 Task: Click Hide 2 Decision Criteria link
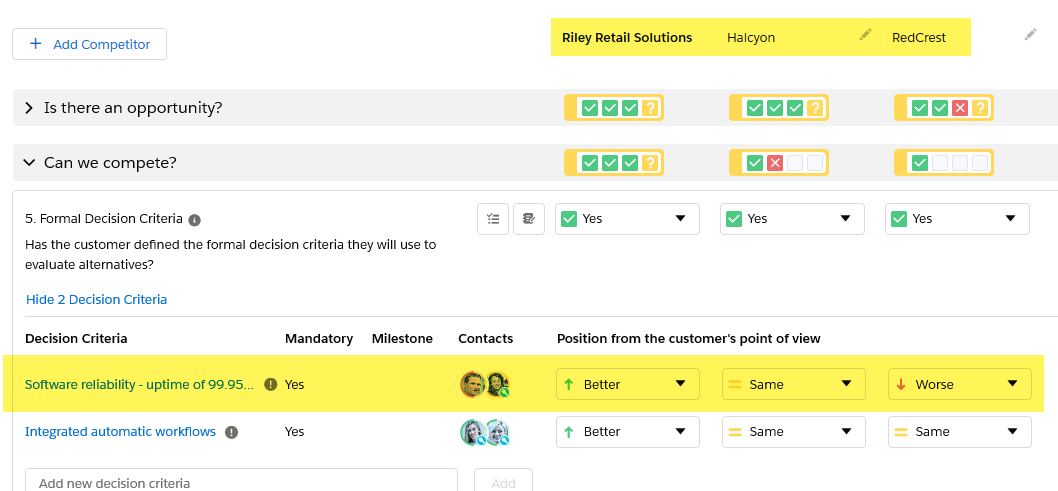(96, 299)
